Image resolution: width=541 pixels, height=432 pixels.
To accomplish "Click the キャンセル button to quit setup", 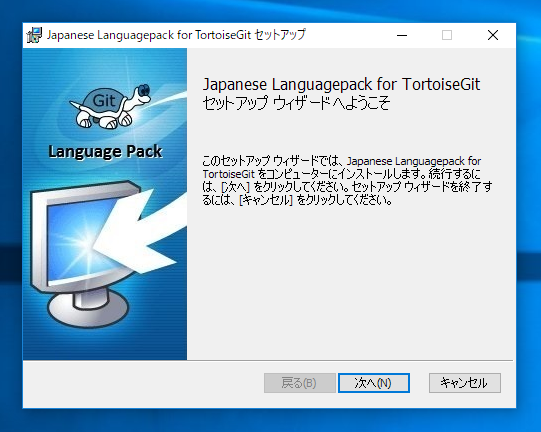I will (464, 383).
